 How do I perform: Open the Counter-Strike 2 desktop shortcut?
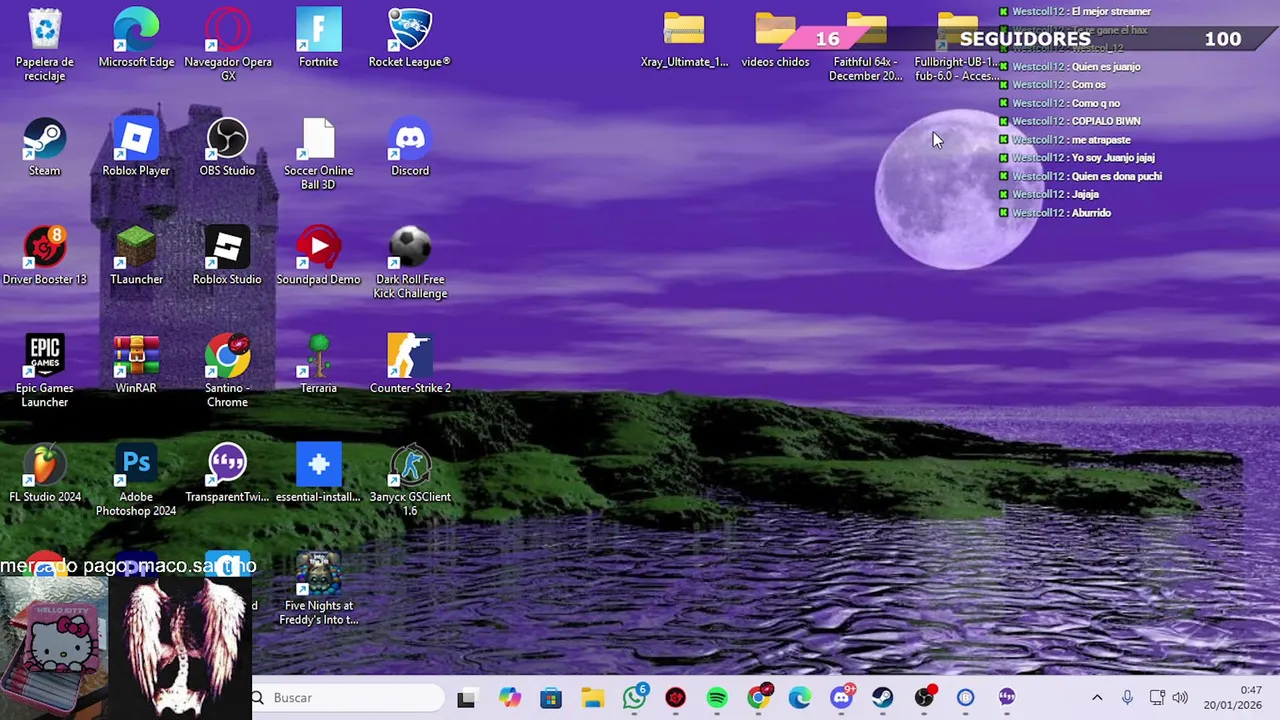click(x=409, y=364)
